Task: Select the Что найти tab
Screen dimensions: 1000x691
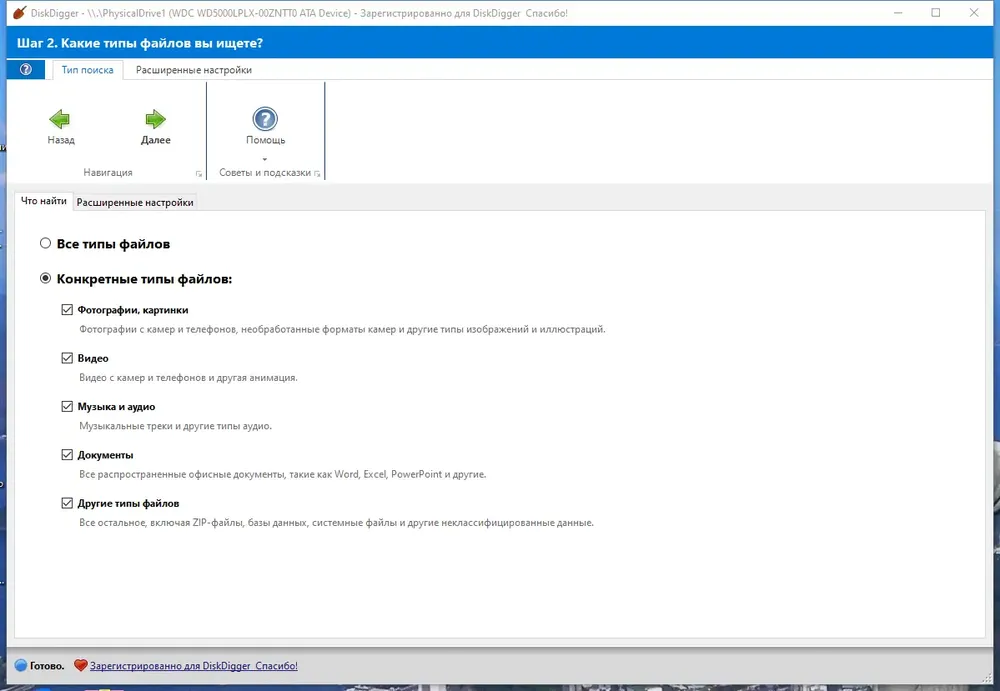Action: pyautogui.click(x=43, y=201)
